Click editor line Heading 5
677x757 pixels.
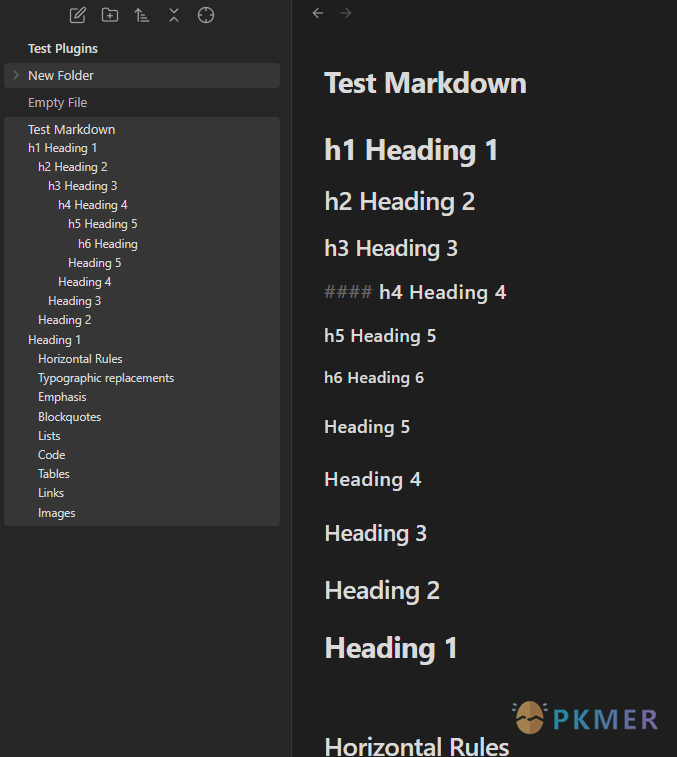[x=367, y=427]
